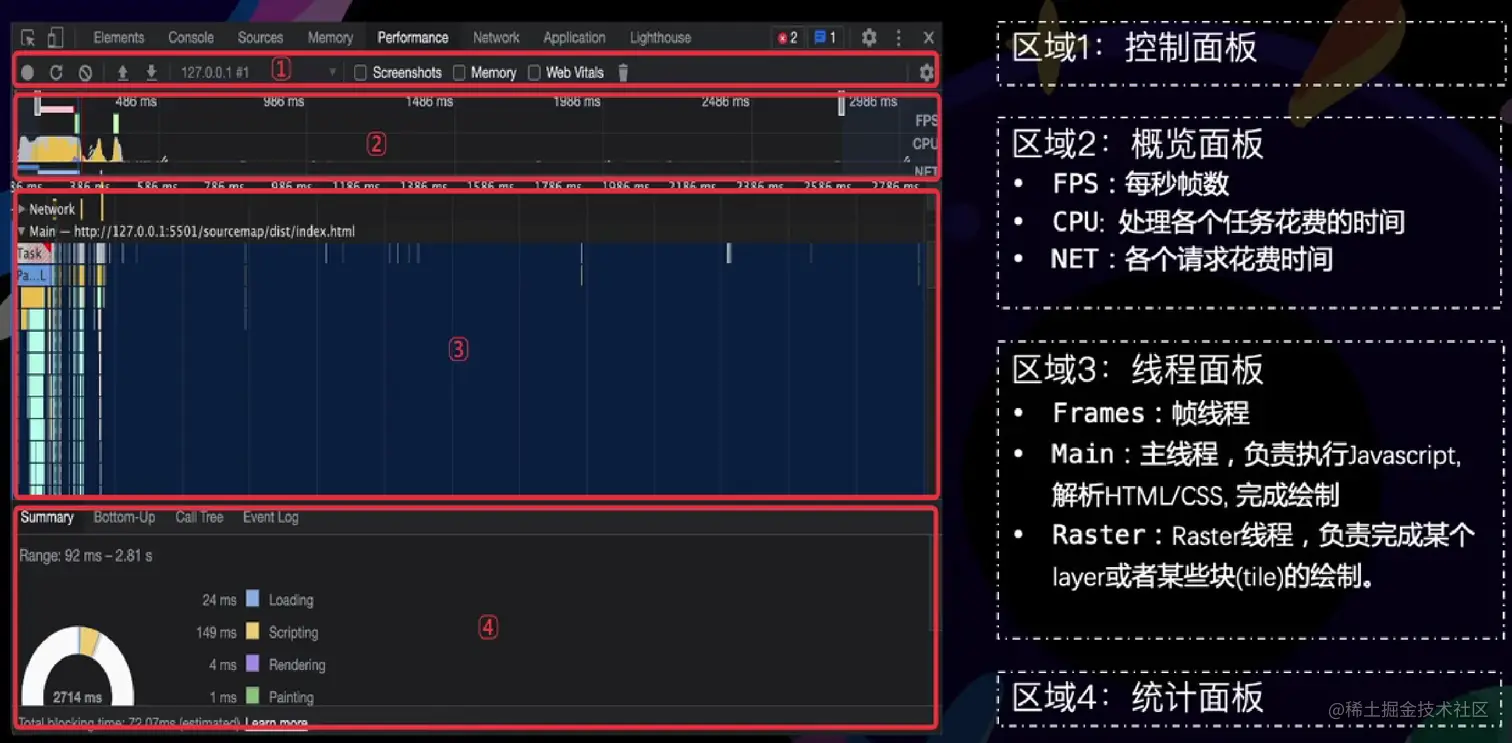Switch to the Lighthouse tab
Image resolution: width=1512 pixels, height=743 pixels.
pyautogui.click(x=660, y=38)
